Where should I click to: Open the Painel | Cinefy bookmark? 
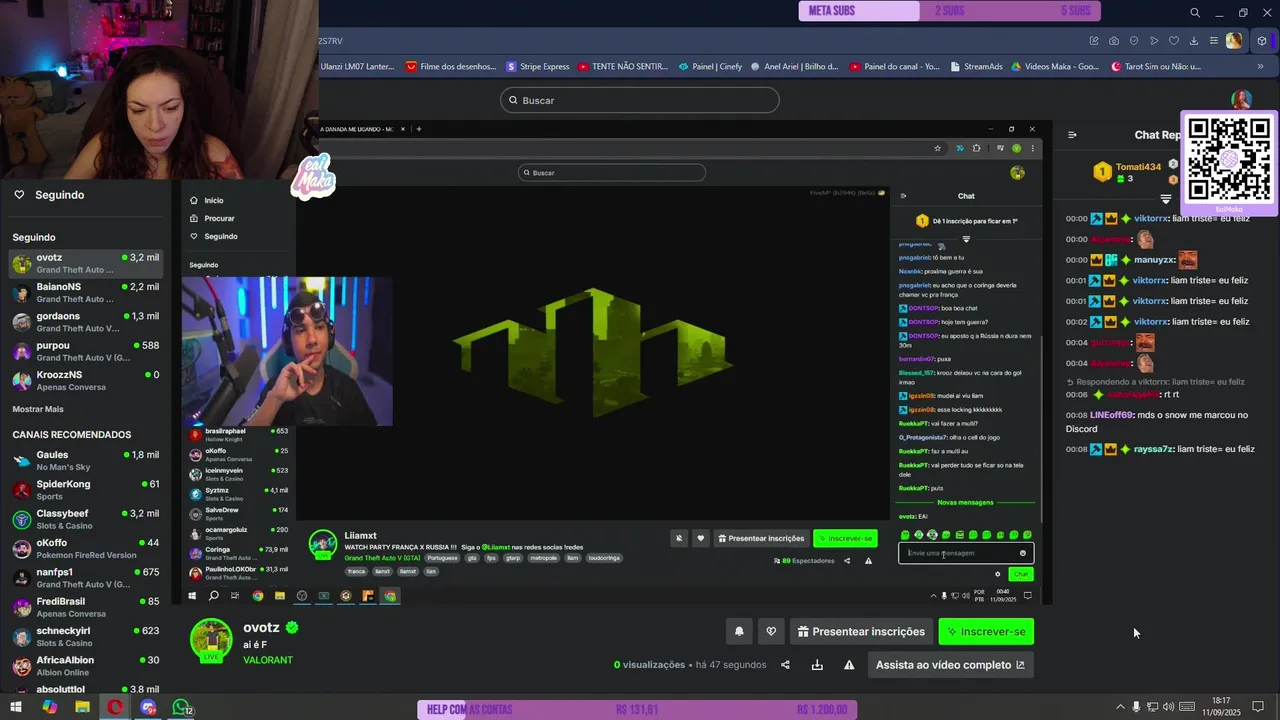click(x=710, y=67)
